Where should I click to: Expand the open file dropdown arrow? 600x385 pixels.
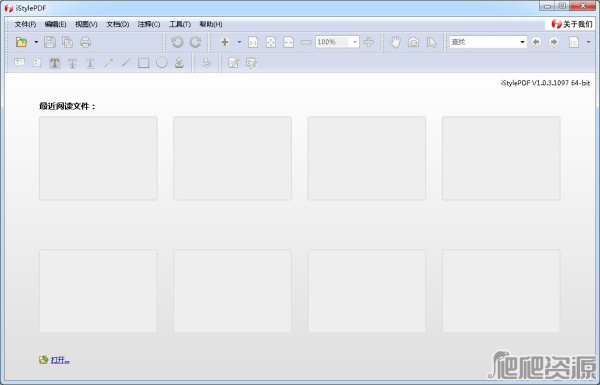[36, 42]
